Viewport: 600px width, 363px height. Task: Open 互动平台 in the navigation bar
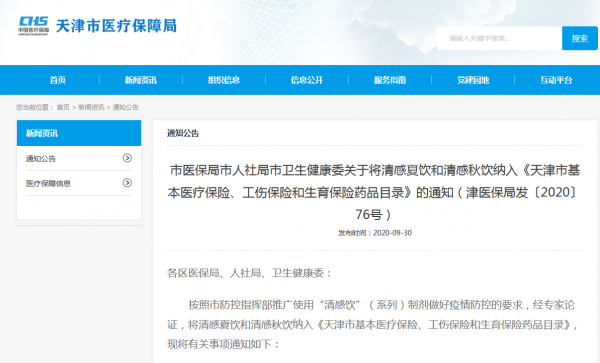(x=556, y=80)
